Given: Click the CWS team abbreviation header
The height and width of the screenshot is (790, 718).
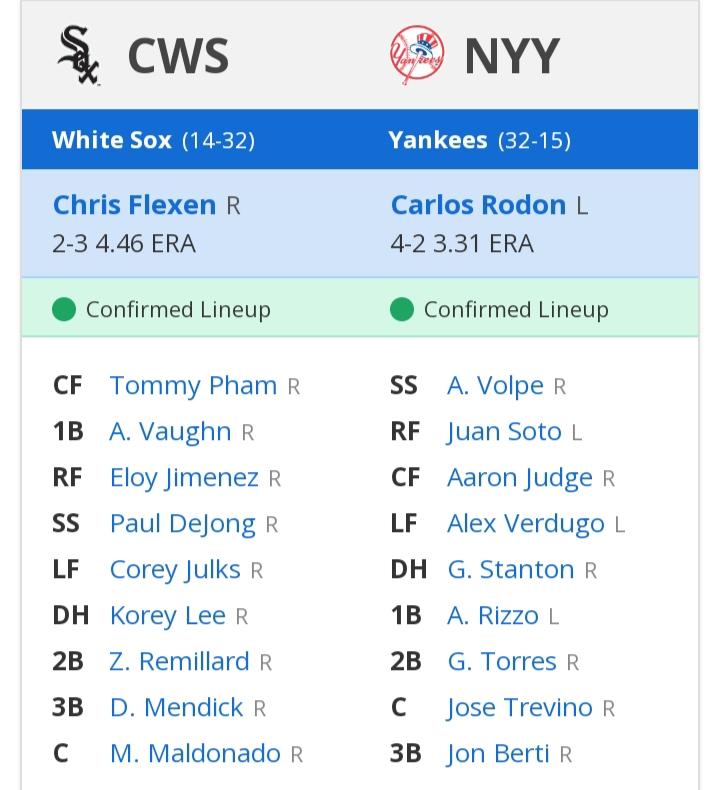Looking at the screenshot, I should point(178,55).
